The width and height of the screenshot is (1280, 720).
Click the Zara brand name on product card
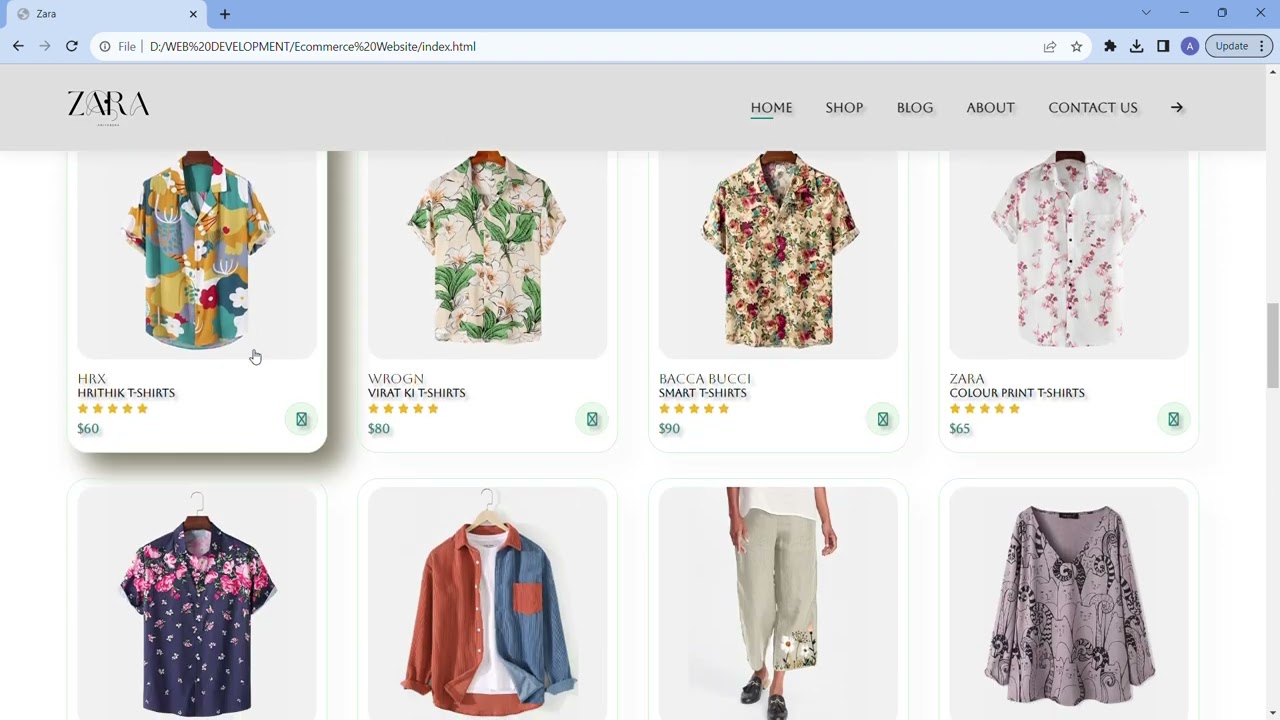pos(967,379)
